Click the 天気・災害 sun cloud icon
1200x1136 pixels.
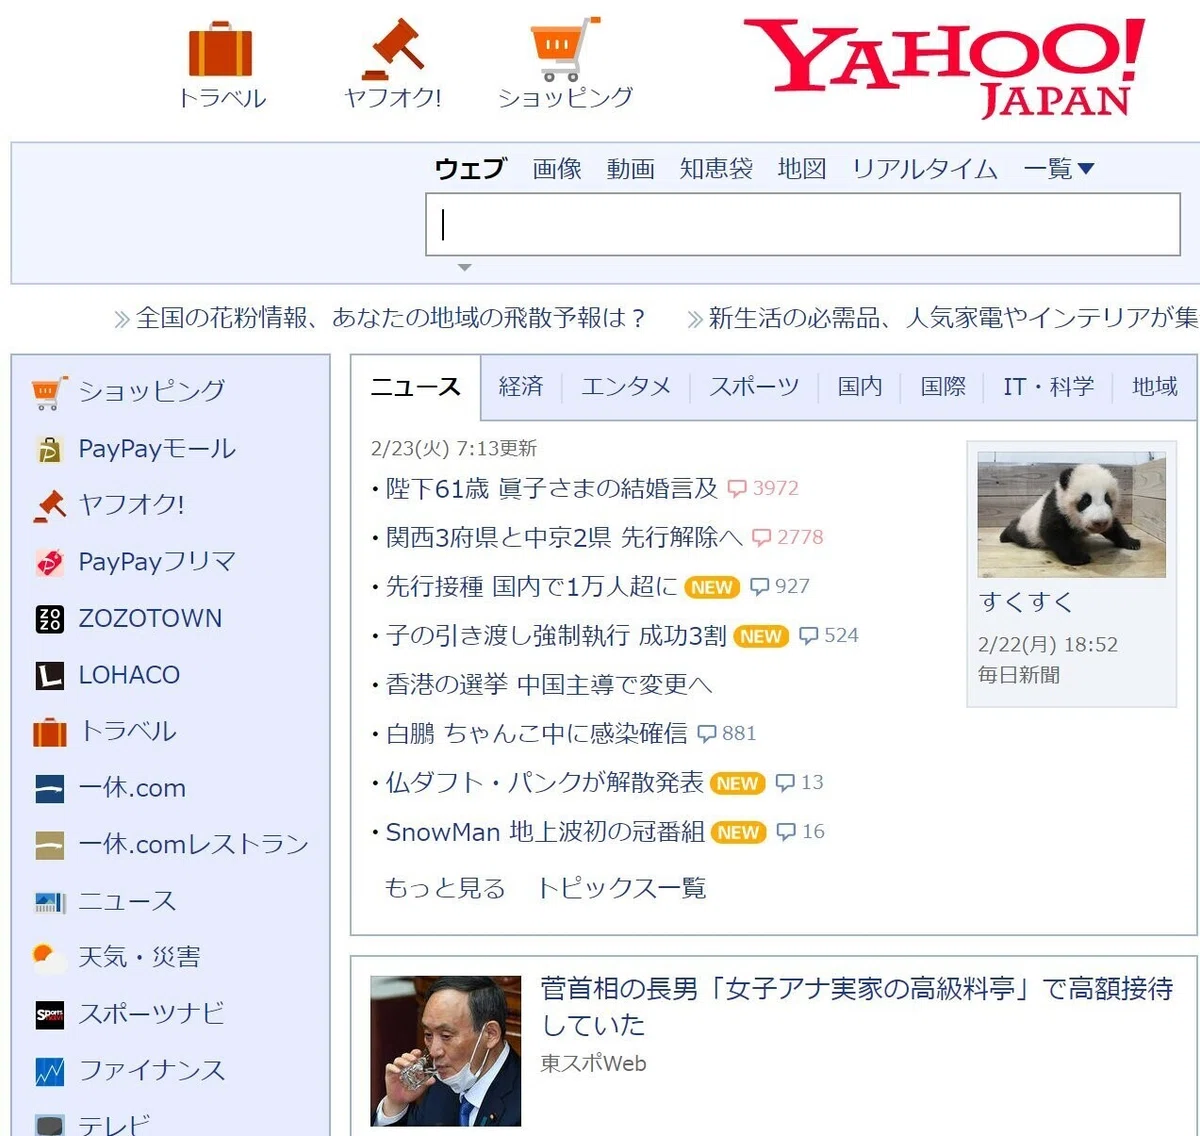(x=49, y=958)
